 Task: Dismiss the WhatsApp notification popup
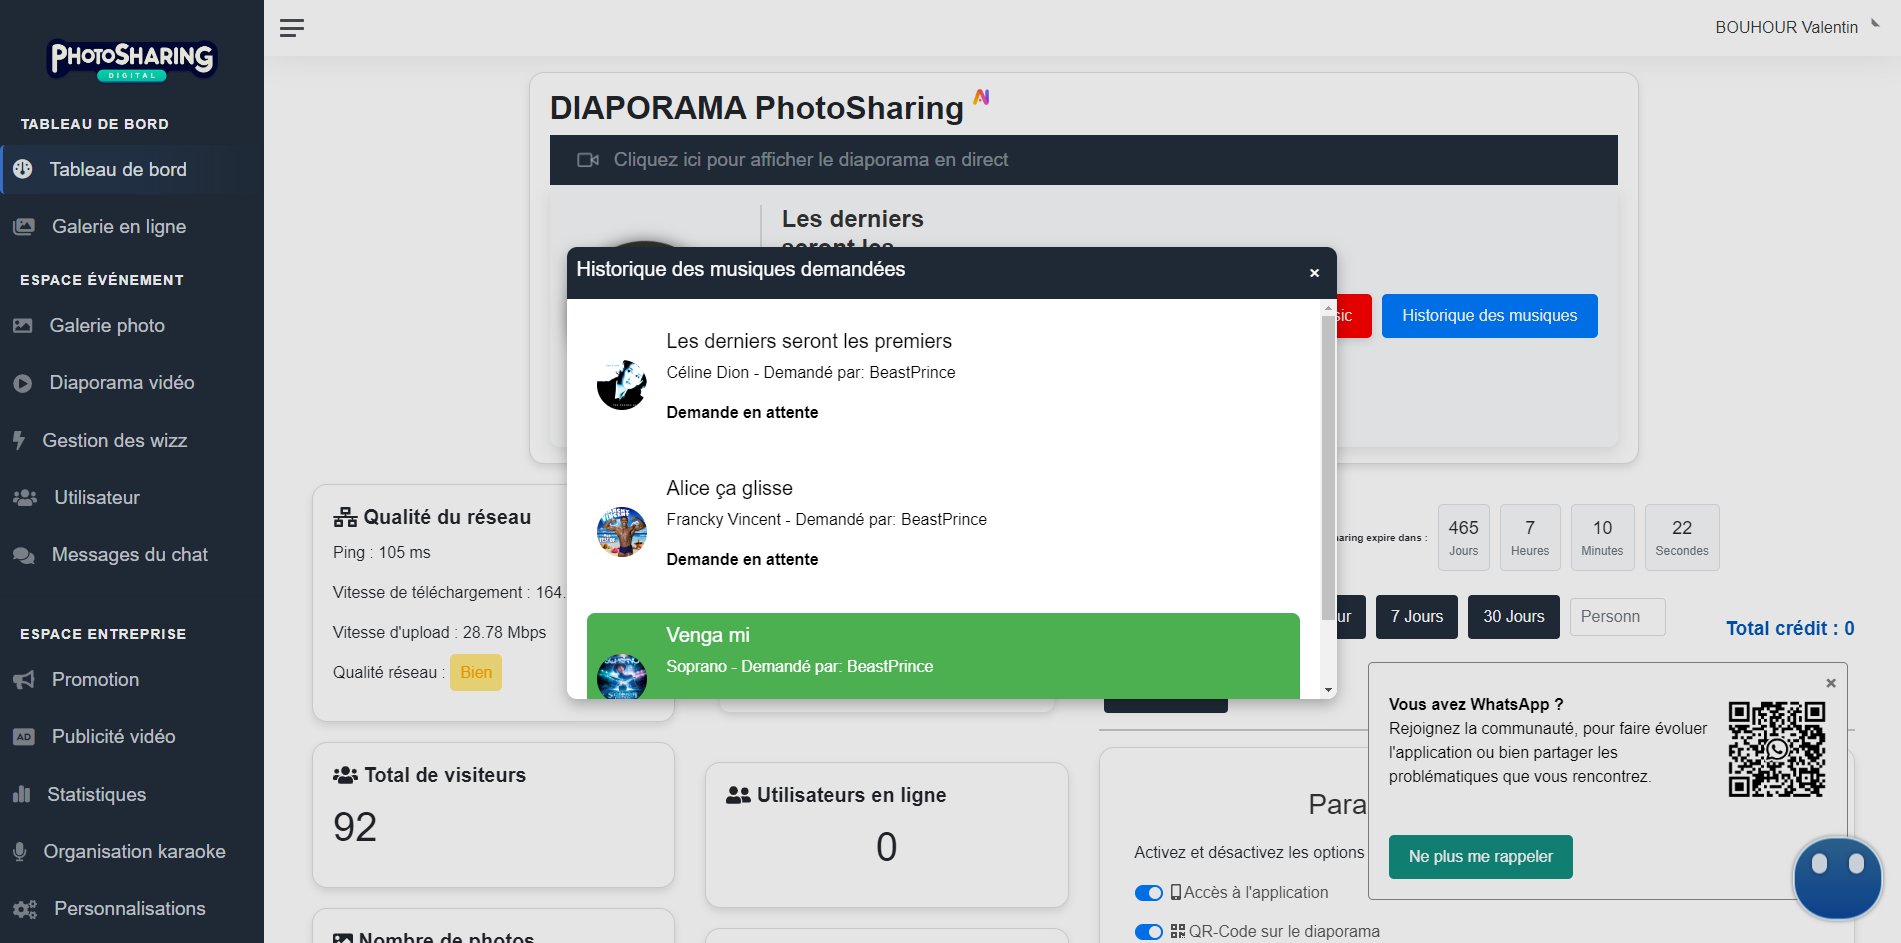pyautogui.click(x=1831, y=683)
